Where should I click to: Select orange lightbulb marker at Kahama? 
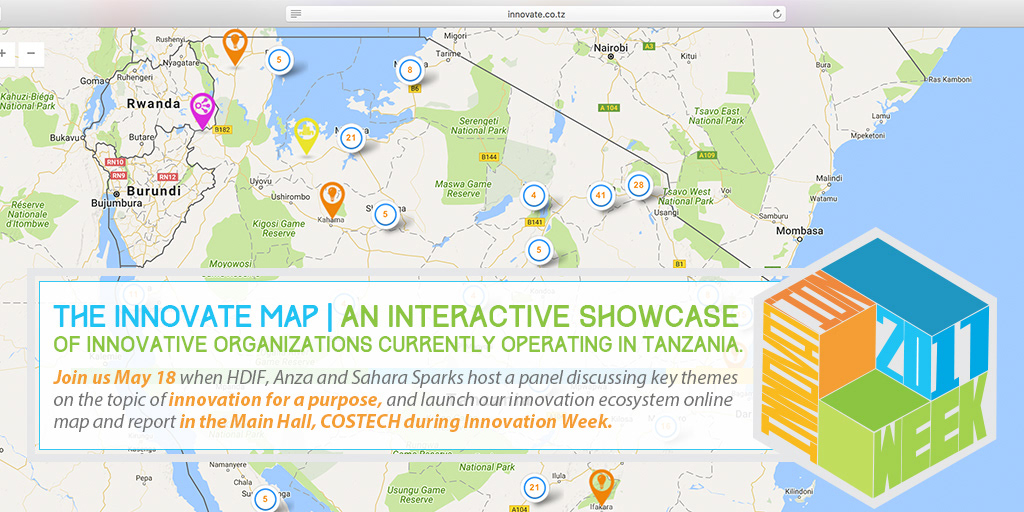pyautogui.click(x=332, y=200)
